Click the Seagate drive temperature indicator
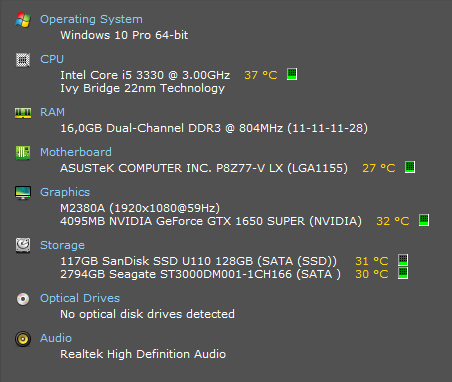This screenshot has width=452, height=382. (x=403, y=273)
